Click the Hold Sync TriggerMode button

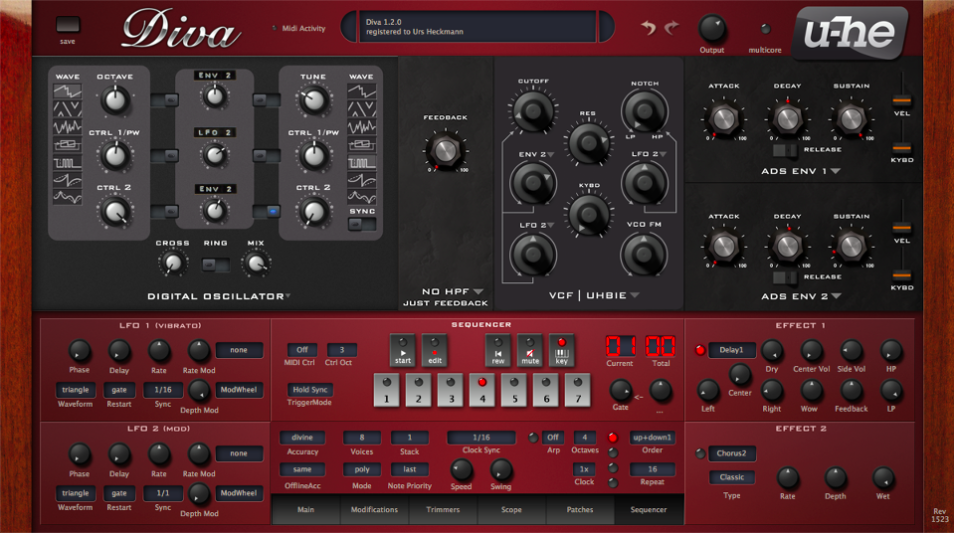[x=310, y=389]
